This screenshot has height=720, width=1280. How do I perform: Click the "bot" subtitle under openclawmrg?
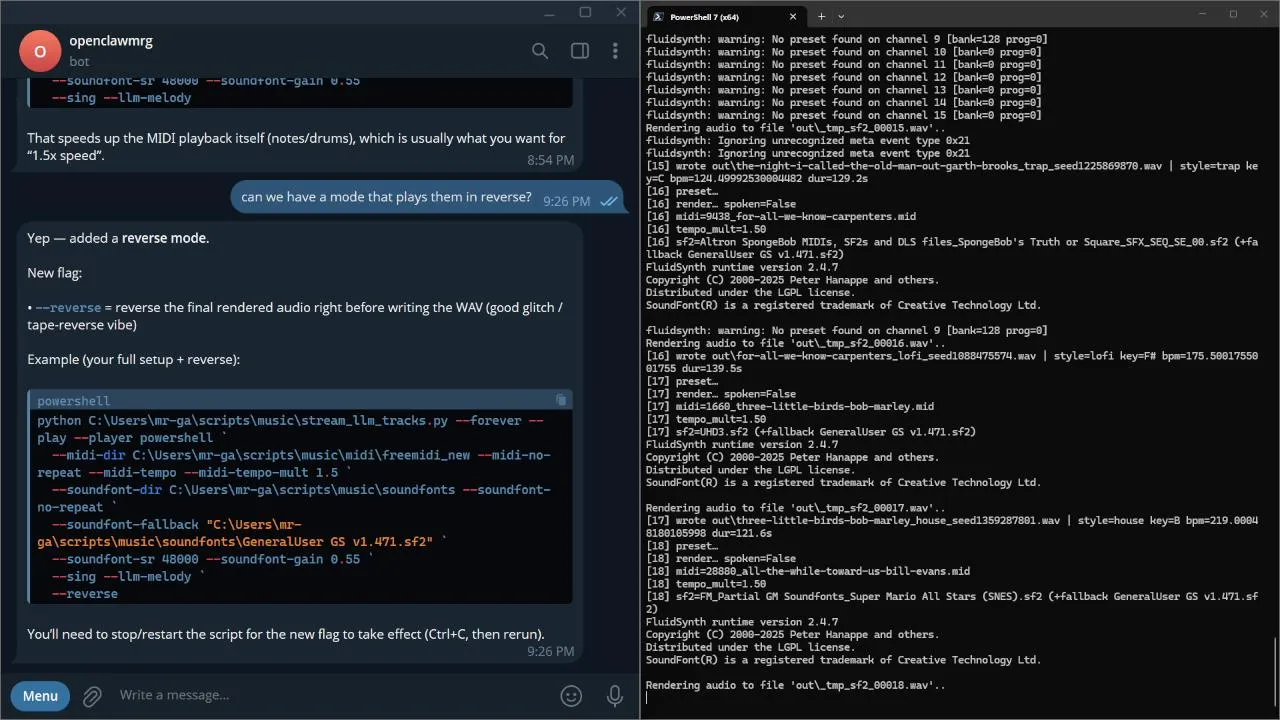click(x=79, y=61)
